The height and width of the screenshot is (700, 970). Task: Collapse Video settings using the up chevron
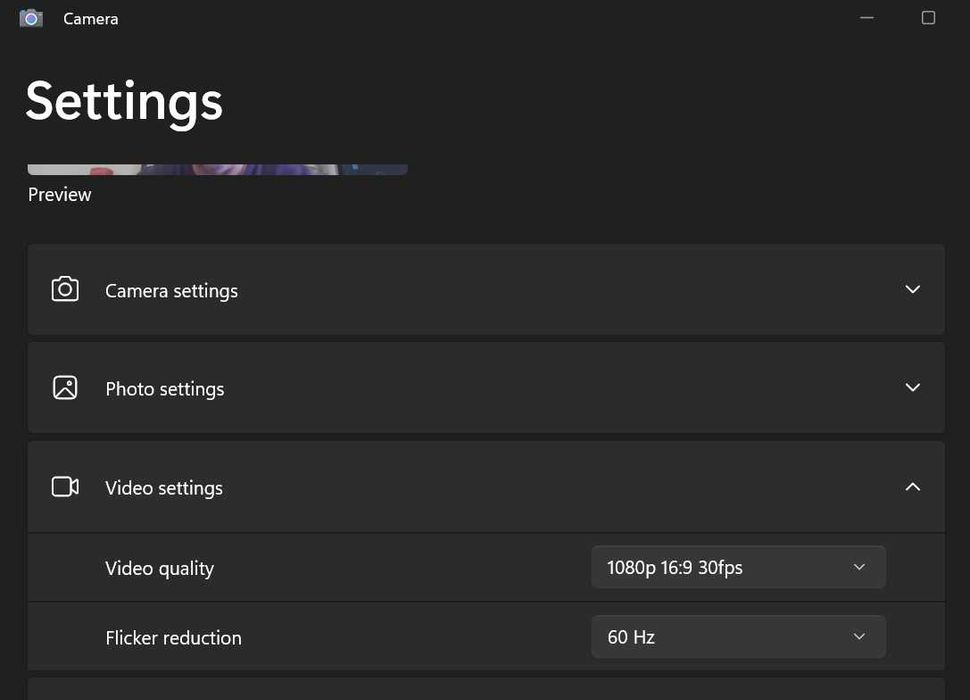click(x=912, y=487)
